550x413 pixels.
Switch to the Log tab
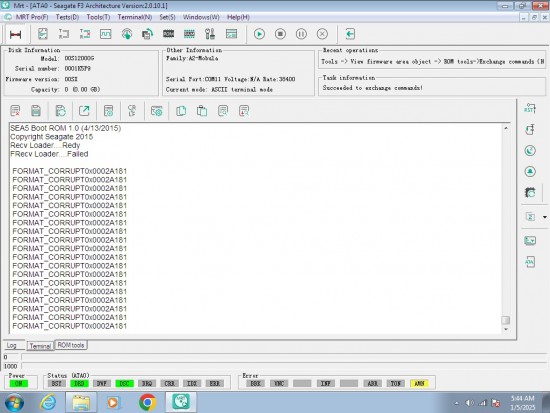click(12, 345)
